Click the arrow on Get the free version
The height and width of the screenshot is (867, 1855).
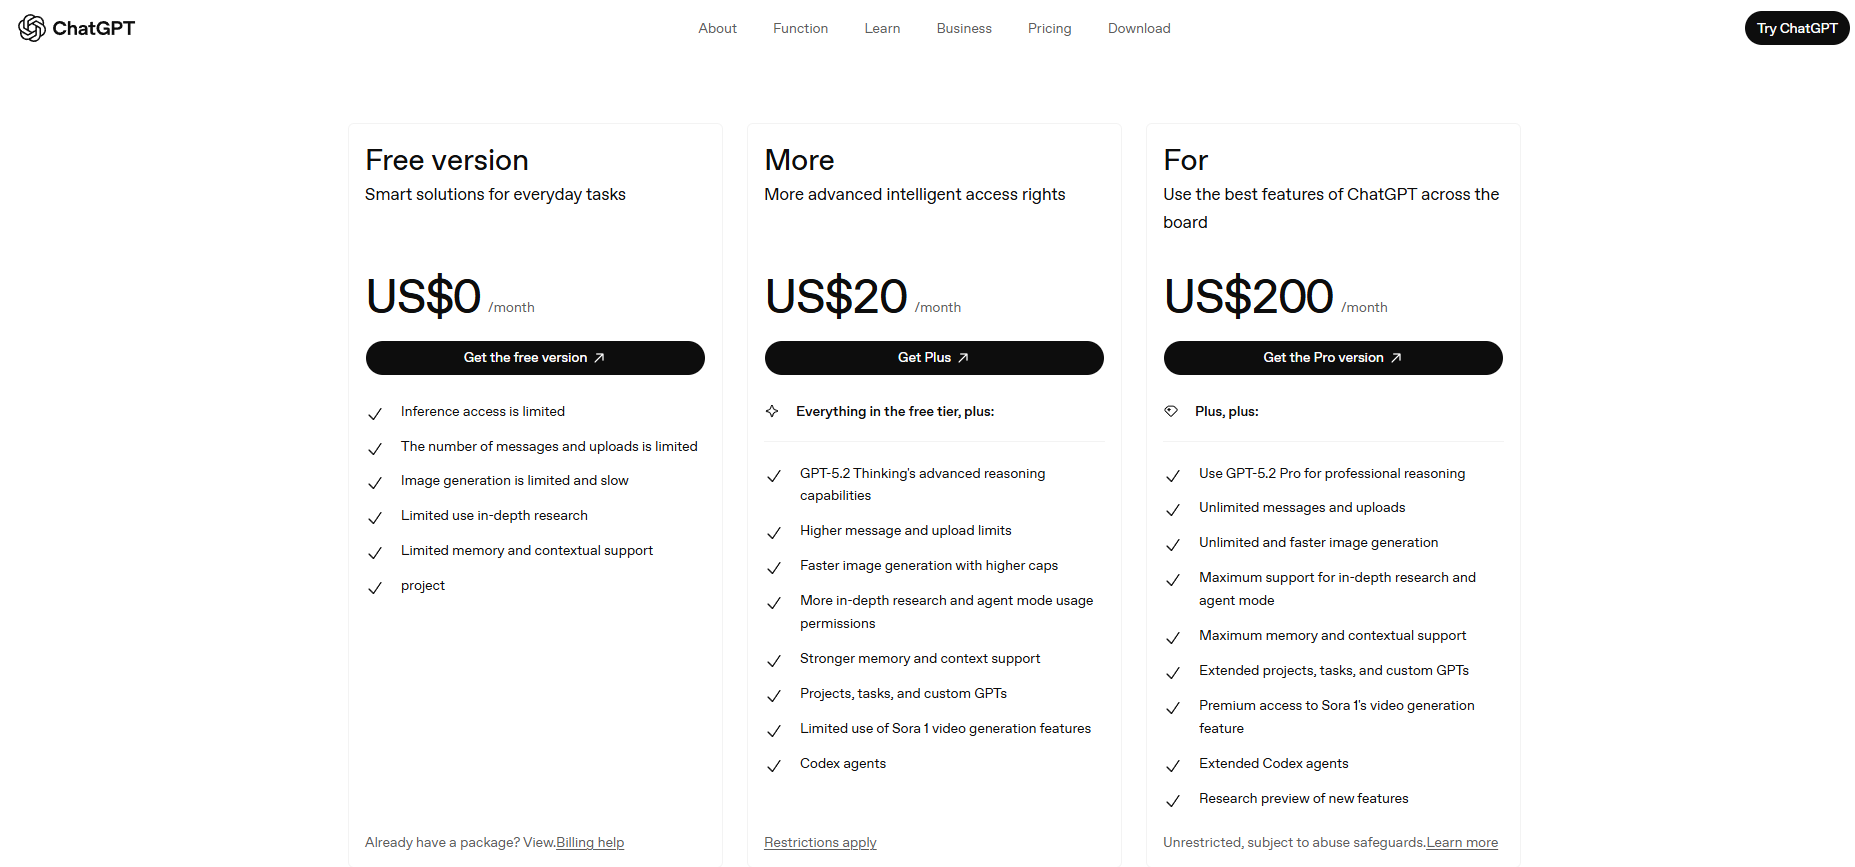click(x=599, y=358)
